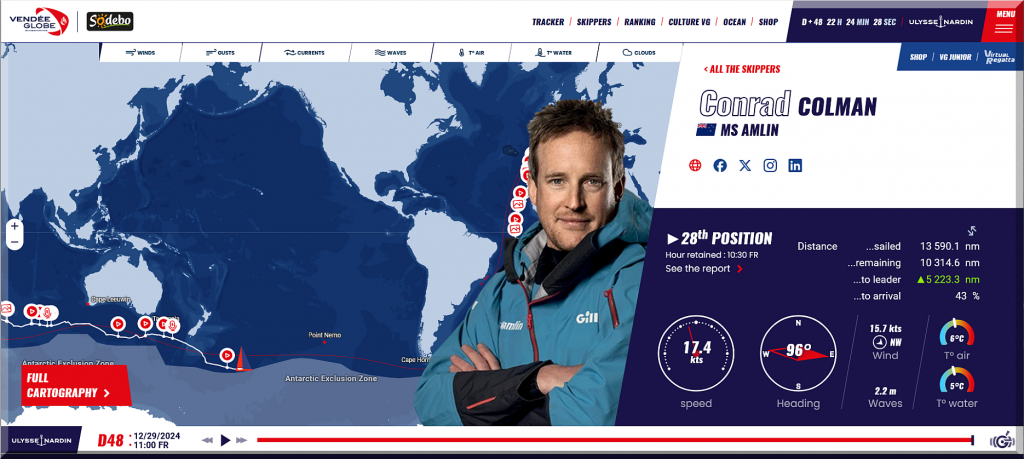Open the Skippers menu item
Viewport: 1024px width, 459px height.
point(594,22)
